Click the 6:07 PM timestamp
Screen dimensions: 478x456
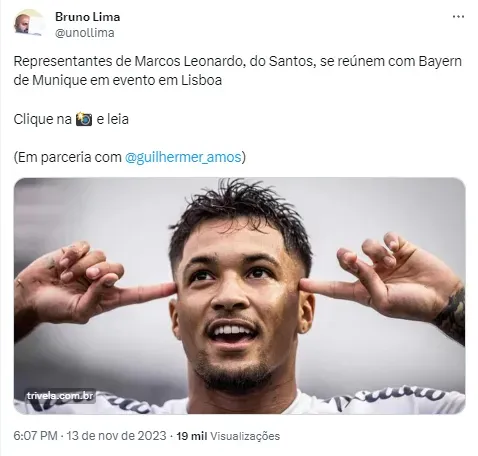pos(35,436)
